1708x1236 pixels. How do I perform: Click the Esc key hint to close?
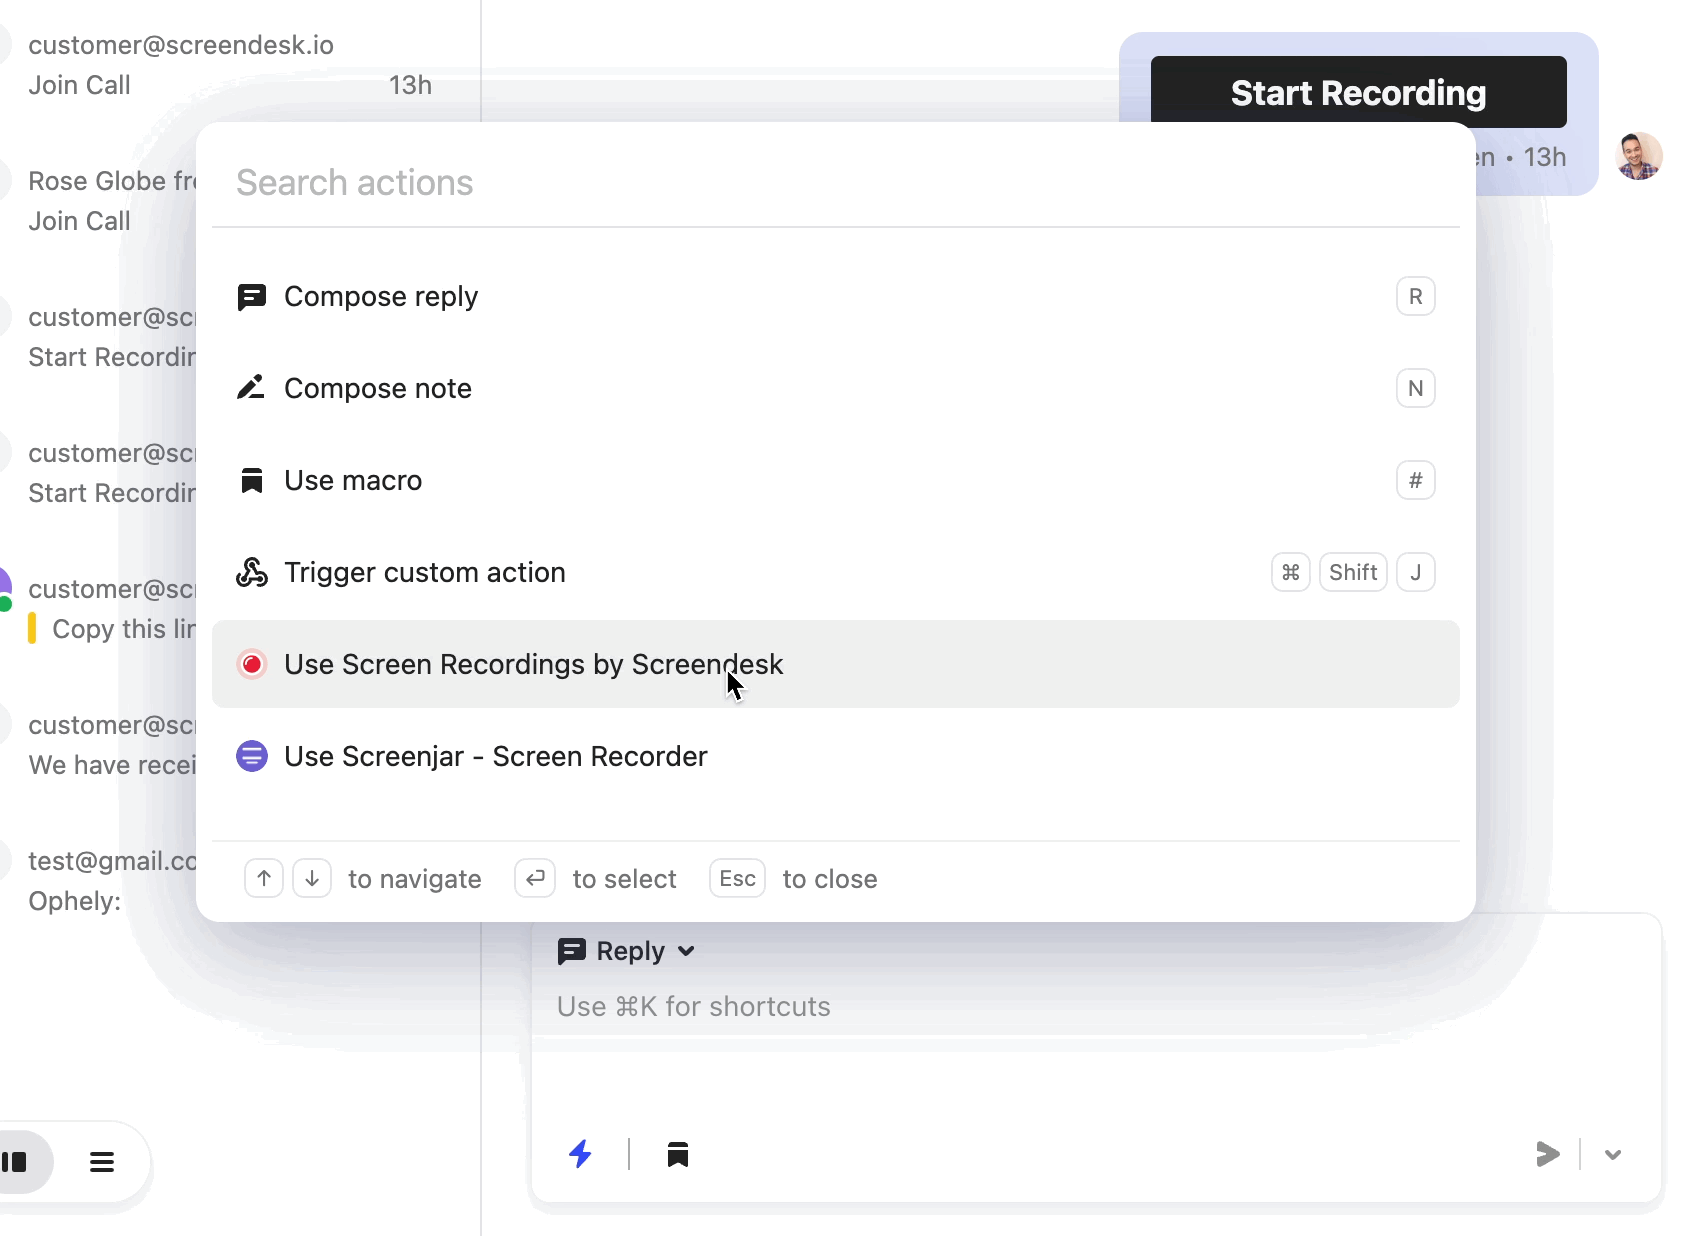(x=737, y=879)
